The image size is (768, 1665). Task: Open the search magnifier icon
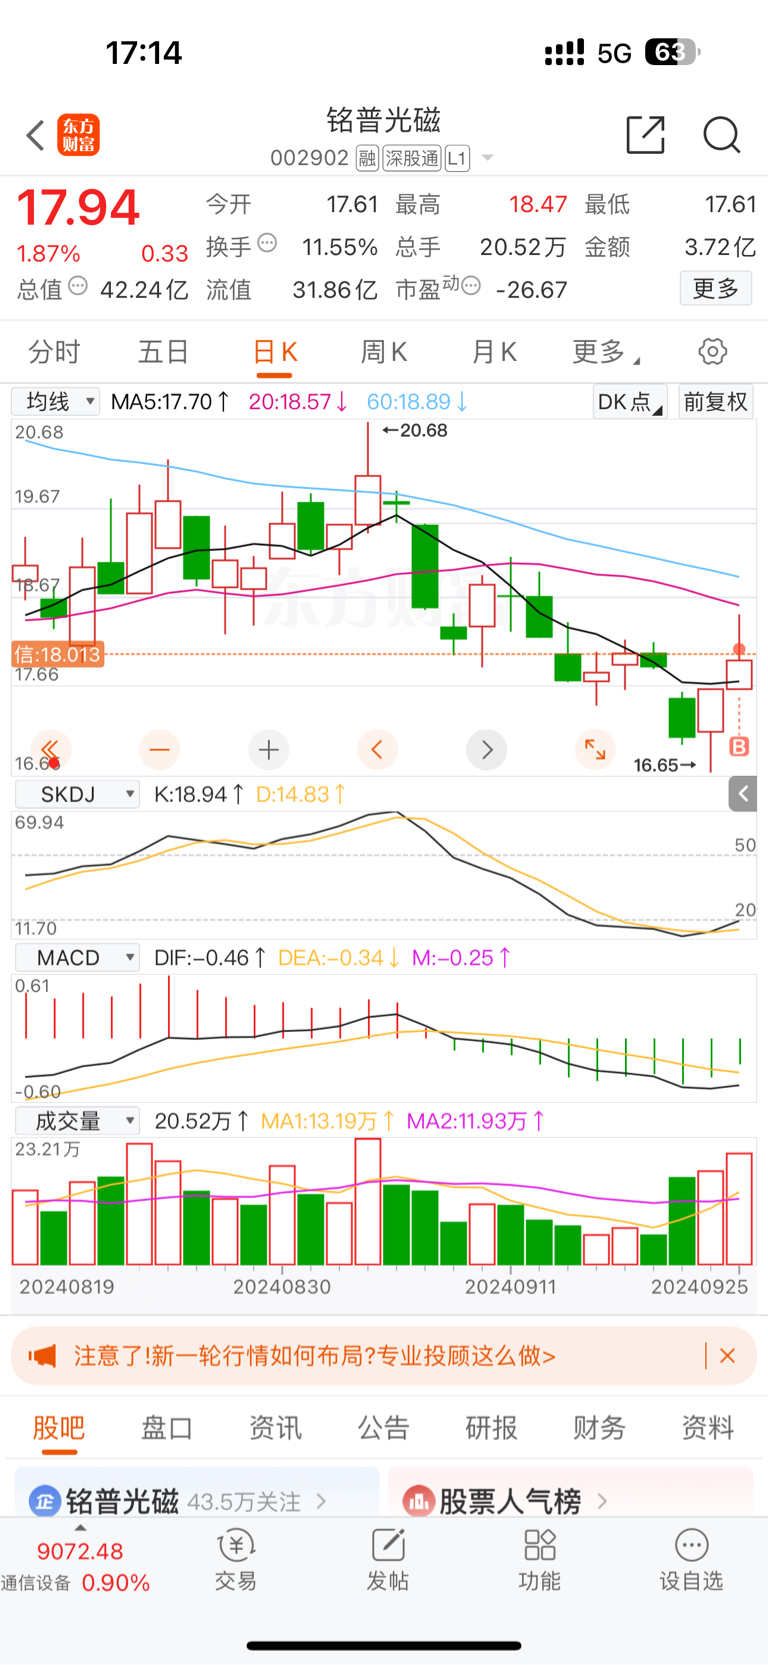pos(721,134)
